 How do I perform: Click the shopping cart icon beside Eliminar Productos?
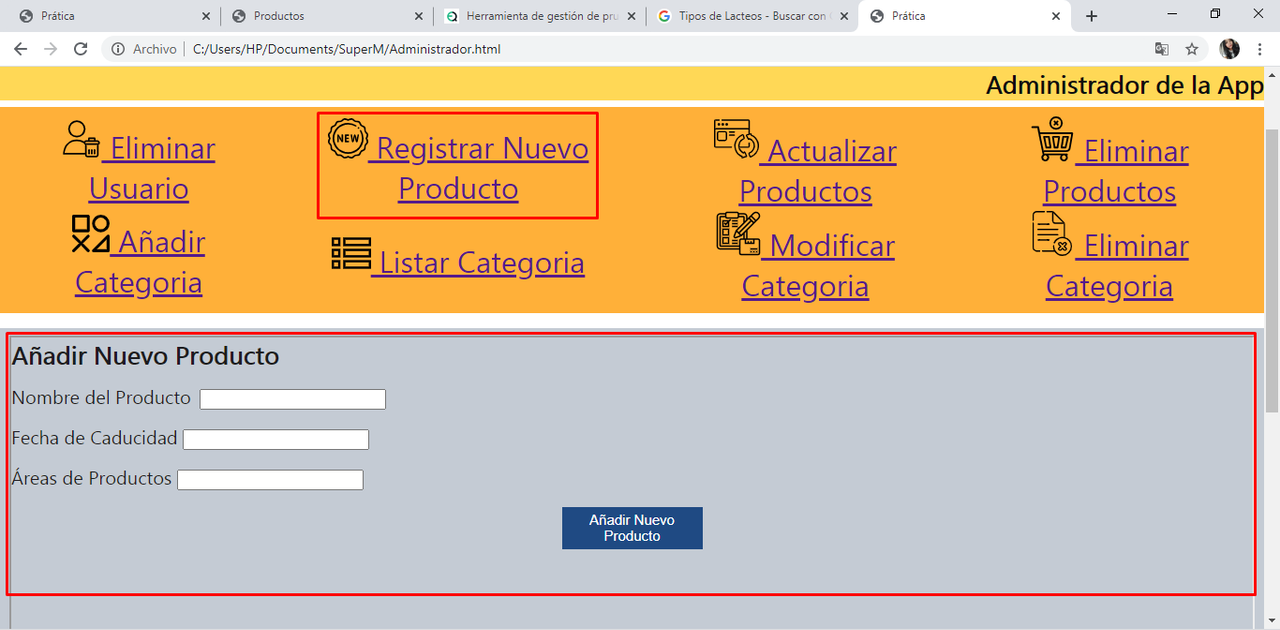coord(1053,139)
